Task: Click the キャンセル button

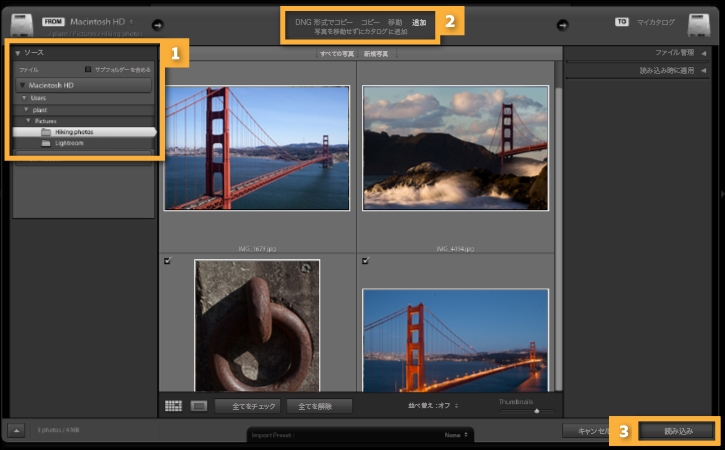Action: tap(585, 431)
